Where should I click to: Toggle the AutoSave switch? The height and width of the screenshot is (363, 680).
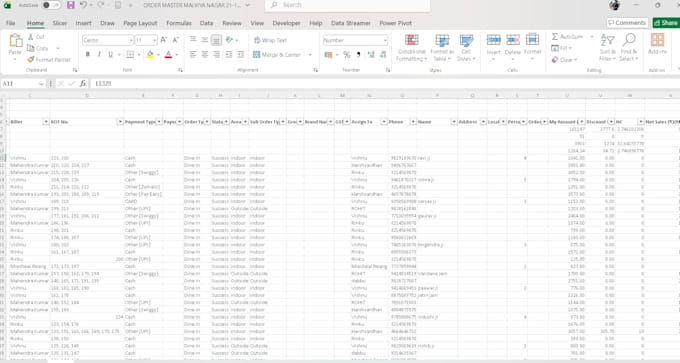[x=52, y=5]
